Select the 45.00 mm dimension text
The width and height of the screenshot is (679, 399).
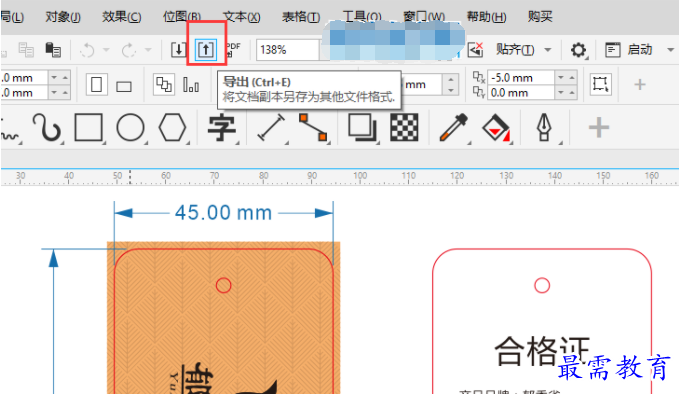coord(223,213)
